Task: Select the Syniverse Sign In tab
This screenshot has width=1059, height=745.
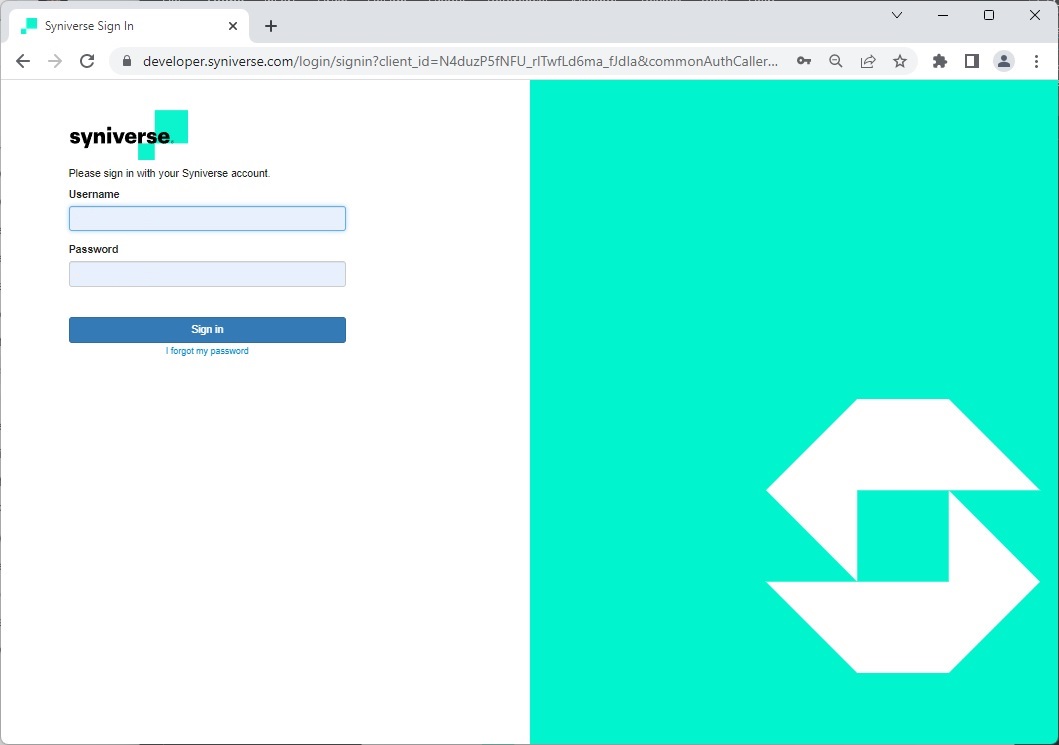Action: point(128,26)
